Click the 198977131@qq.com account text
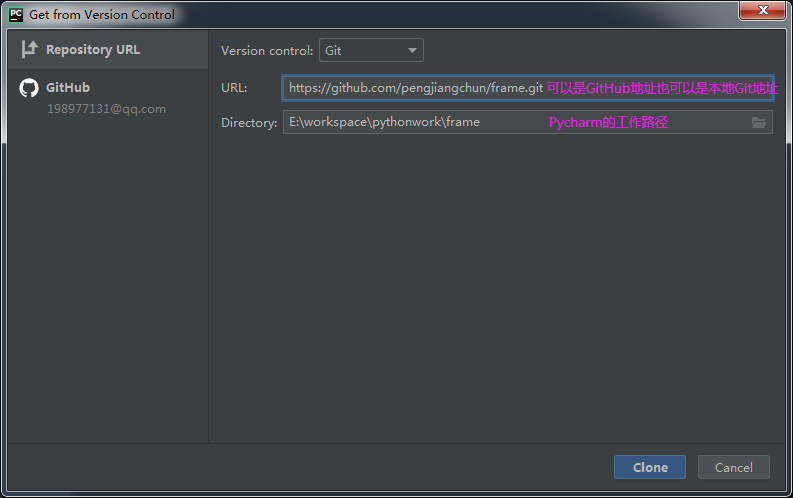 tap(106, 109)
